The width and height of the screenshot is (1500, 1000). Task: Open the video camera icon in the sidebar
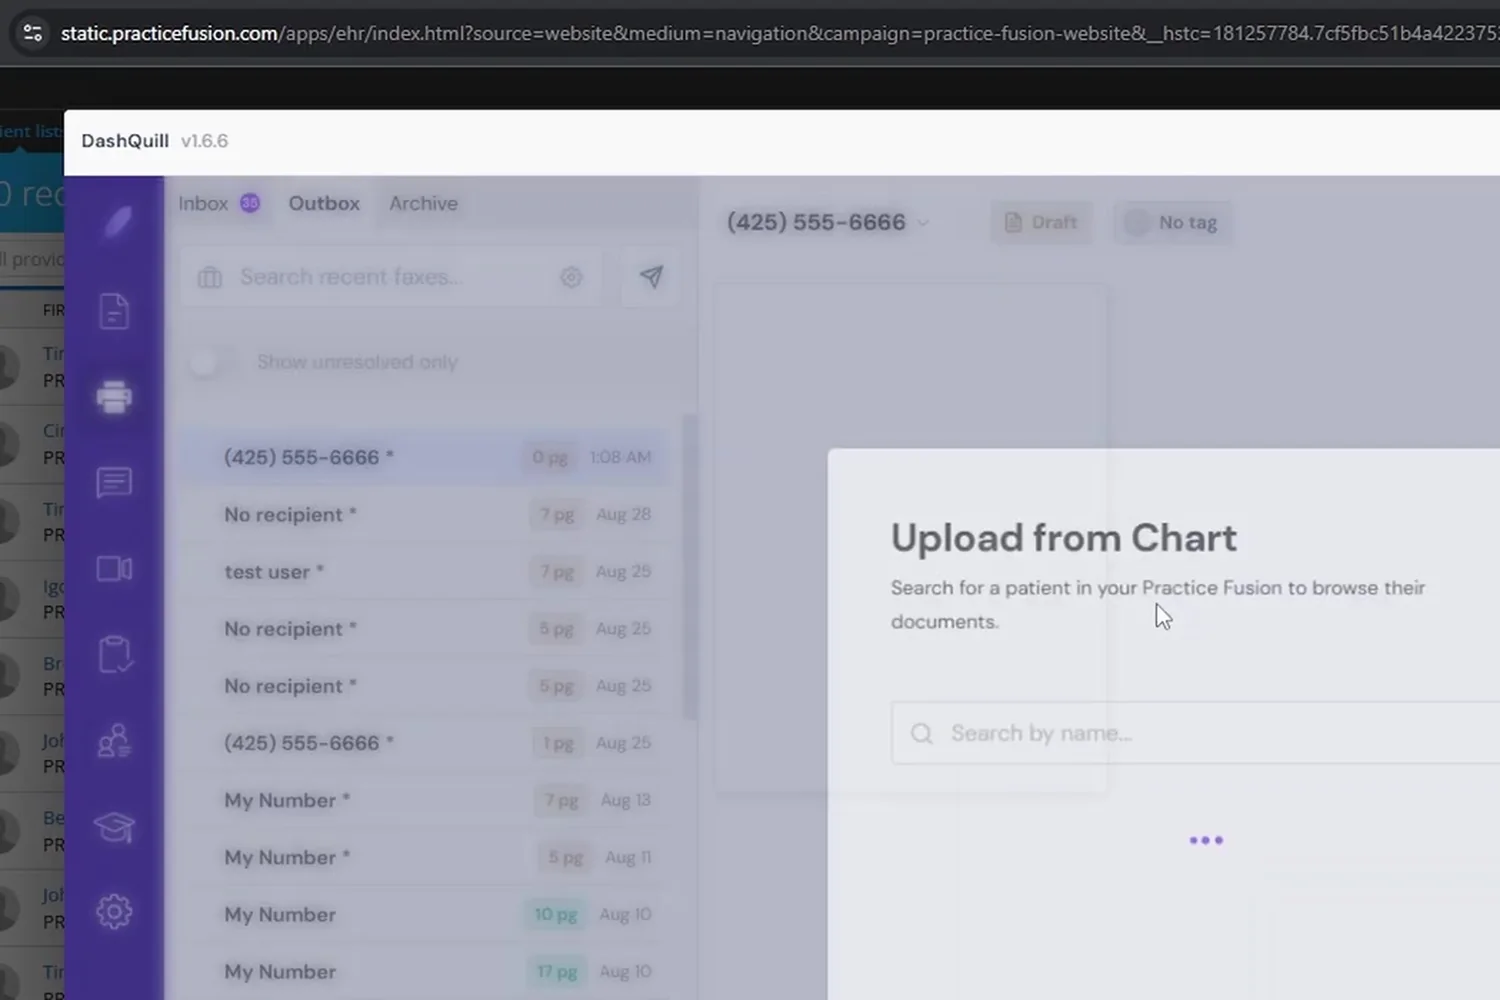(x=114, y=569)
